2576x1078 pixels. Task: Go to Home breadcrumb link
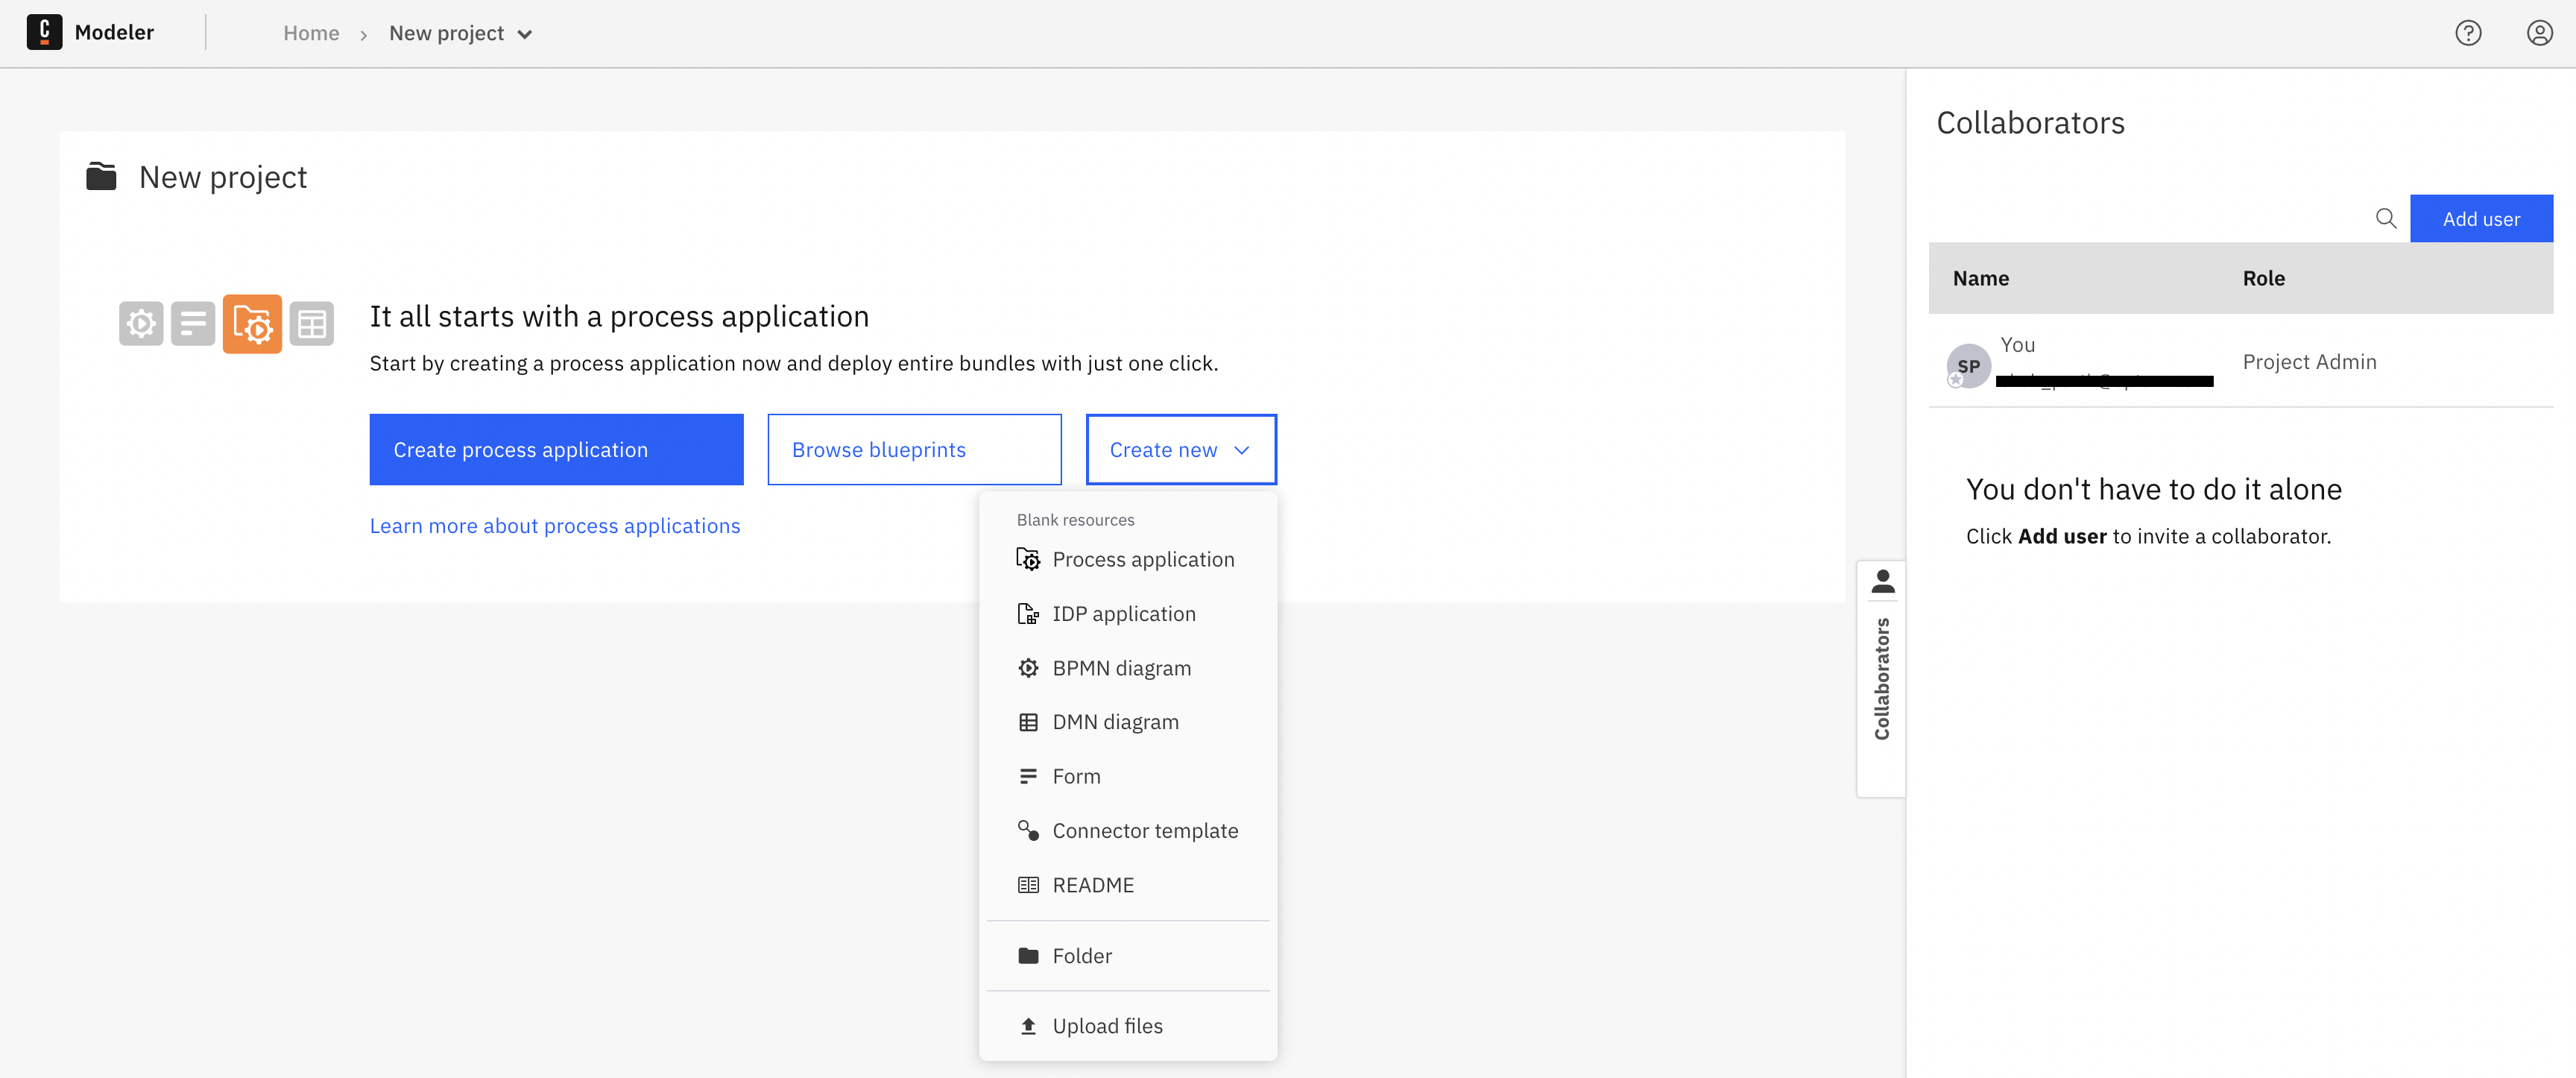pyautogui.click(x=311, y=33)
